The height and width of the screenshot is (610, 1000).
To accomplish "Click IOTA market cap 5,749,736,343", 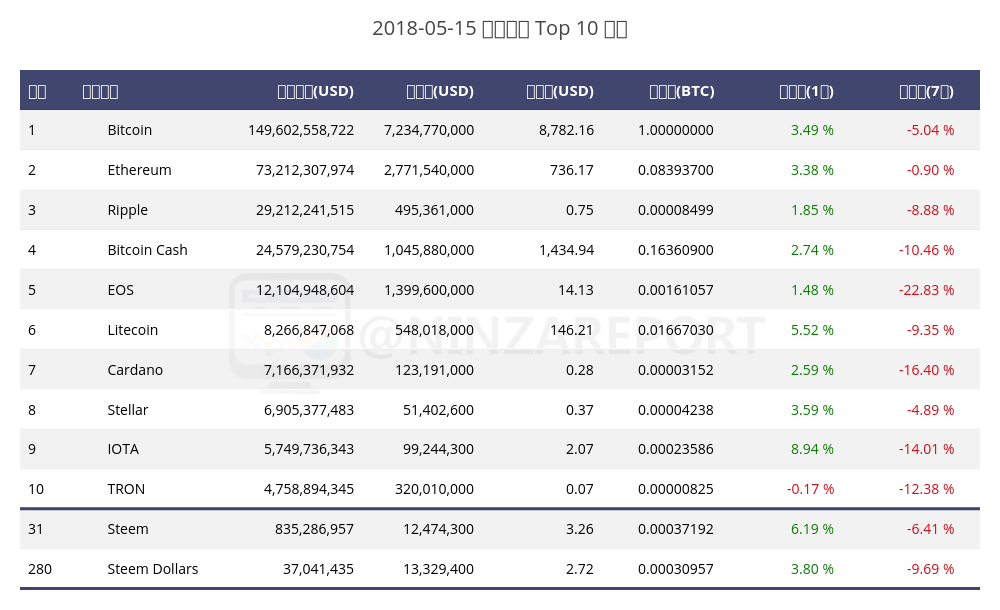I will coord(309,449).
